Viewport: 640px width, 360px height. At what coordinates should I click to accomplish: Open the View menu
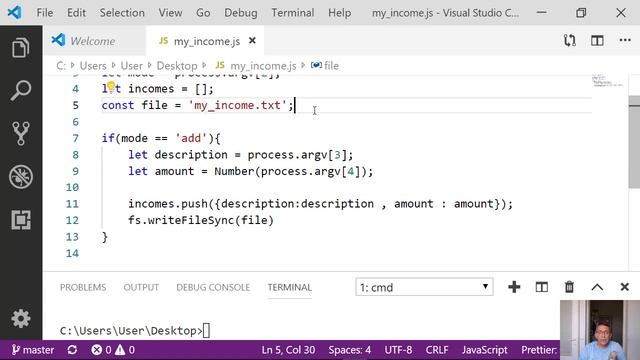point(170,13)
